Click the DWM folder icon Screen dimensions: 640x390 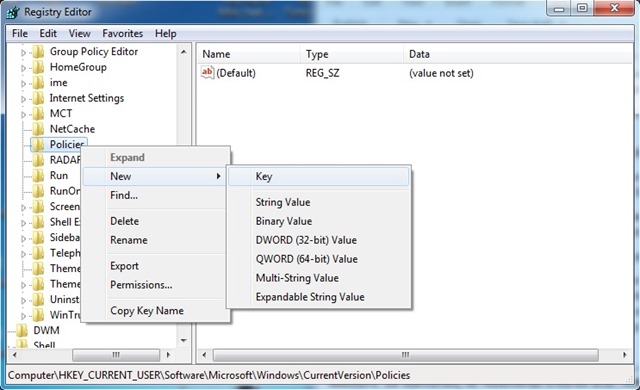pos(22,330)
